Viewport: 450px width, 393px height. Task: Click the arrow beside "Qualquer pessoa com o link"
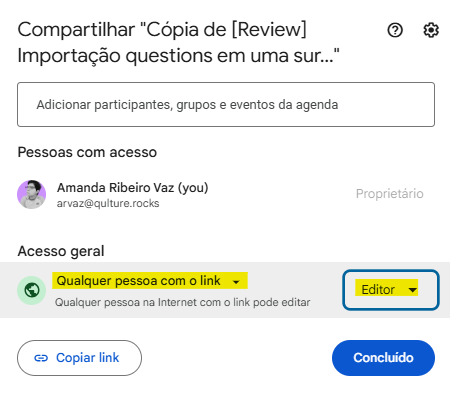coord(236,282)
